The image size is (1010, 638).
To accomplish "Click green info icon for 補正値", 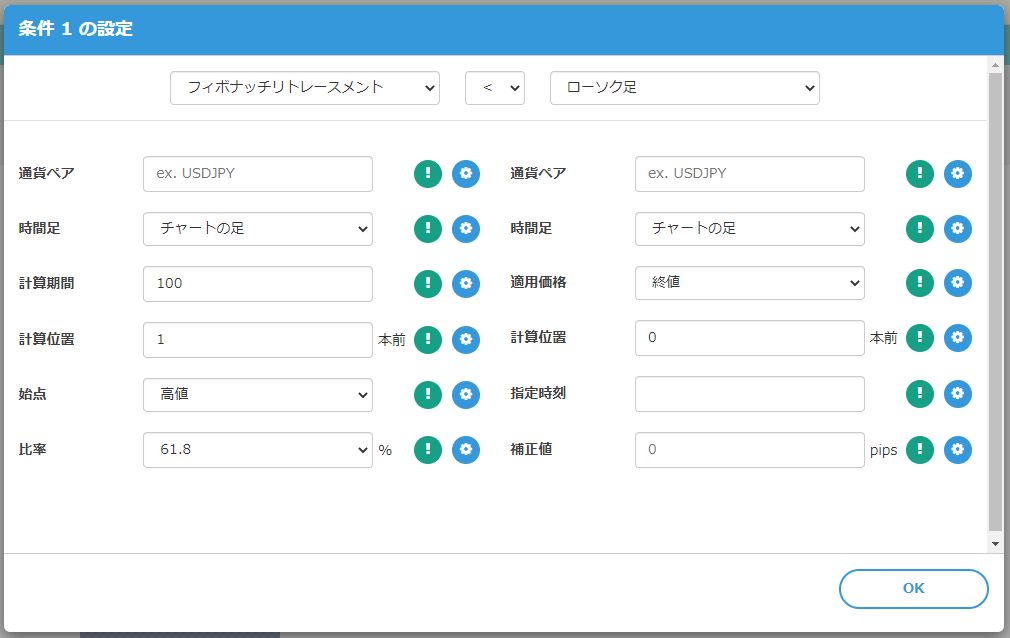I will (x=920, y=450).
